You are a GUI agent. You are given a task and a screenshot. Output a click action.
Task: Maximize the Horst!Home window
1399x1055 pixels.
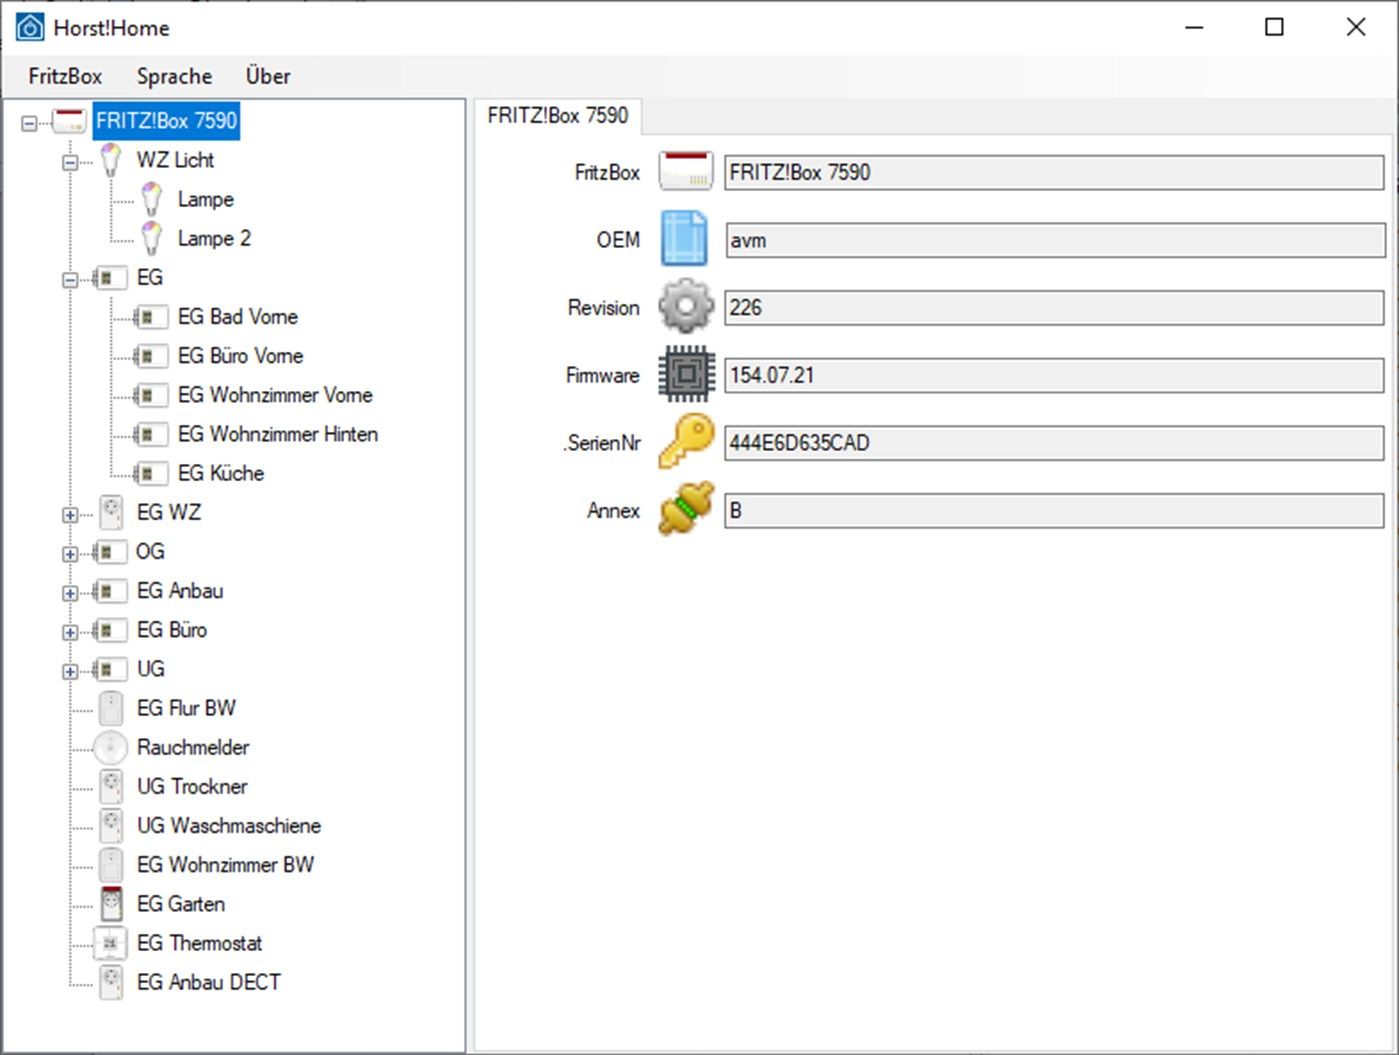tap(1274, 27)
